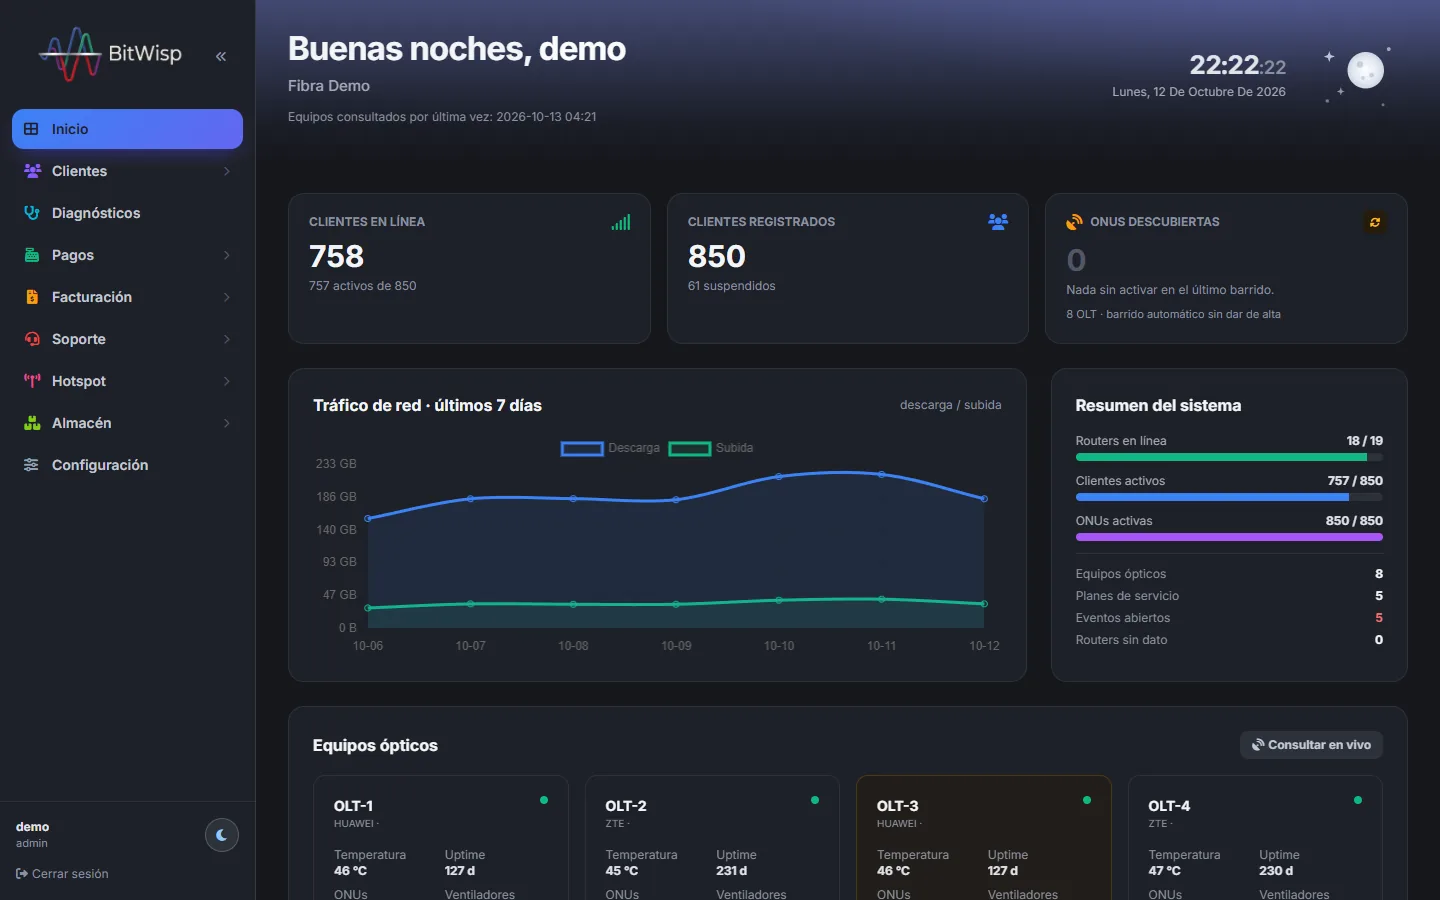Click the Routers en línea progress bar
This screenshot has height=900, width=1440.
pyautogui.click(x=1229, y=457)
